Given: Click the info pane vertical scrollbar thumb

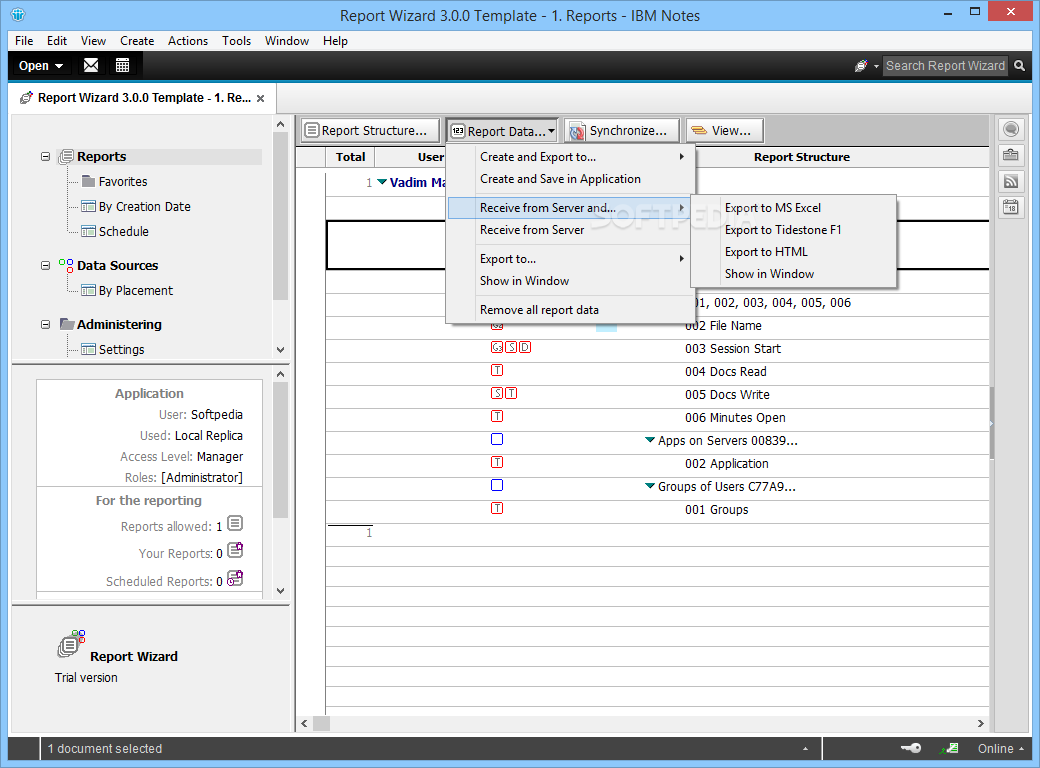Looking at the screenshot, I should tap(280, 450).
